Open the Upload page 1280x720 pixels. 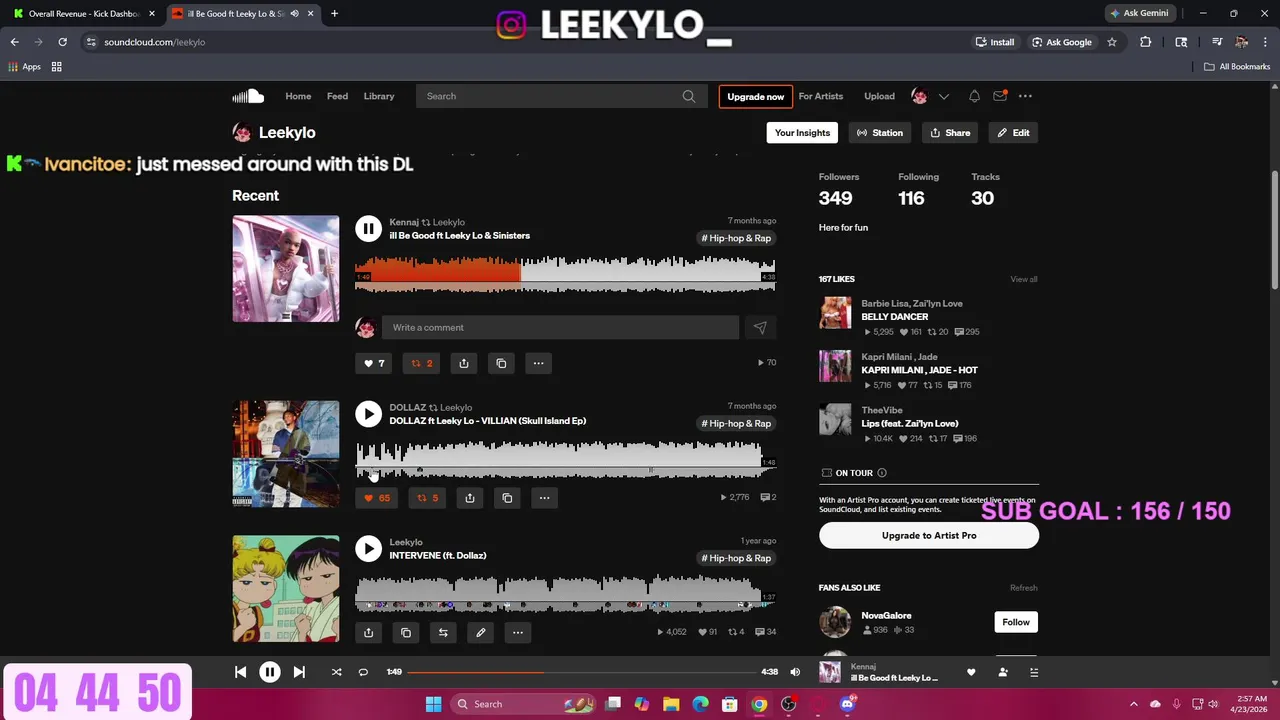[x=879, y=96]
